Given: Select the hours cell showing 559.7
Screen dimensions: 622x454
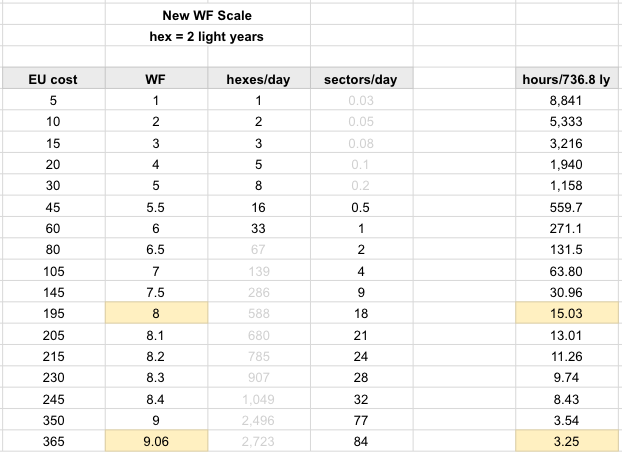Looking at the screenshot, I should (x=567, y=207).
